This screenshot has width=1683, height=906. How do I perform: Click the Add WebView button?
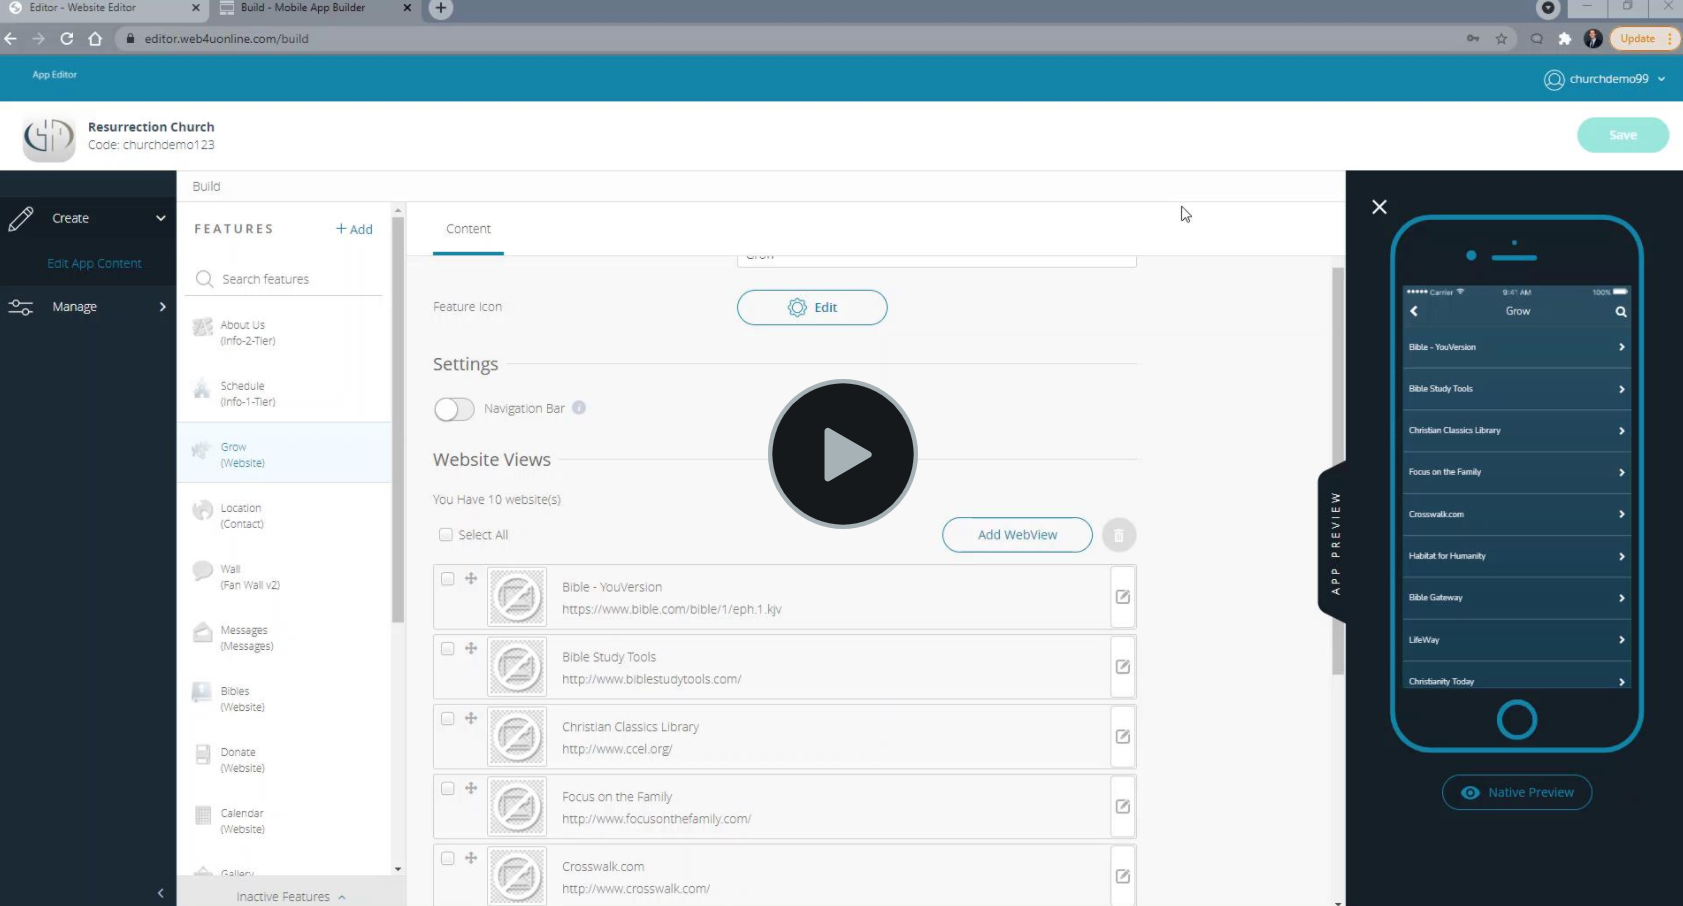pyautogui.click(x=1017, y=535)
